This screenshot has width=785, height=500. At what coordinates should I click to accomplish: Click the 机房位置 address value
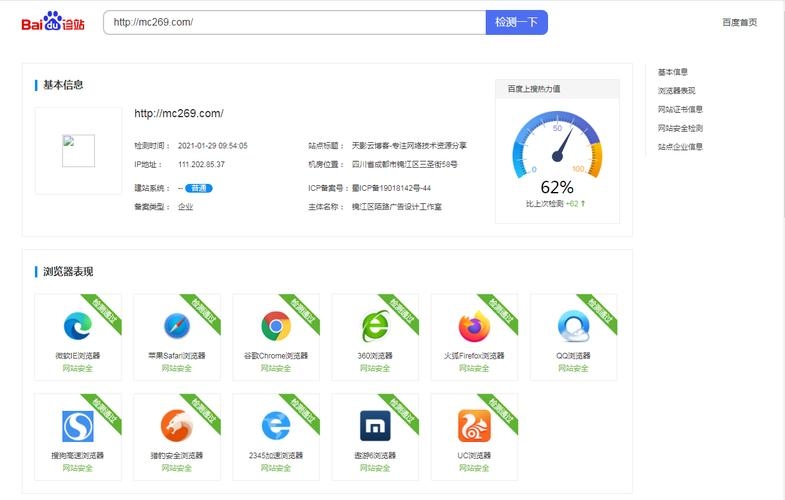point(405,164)
